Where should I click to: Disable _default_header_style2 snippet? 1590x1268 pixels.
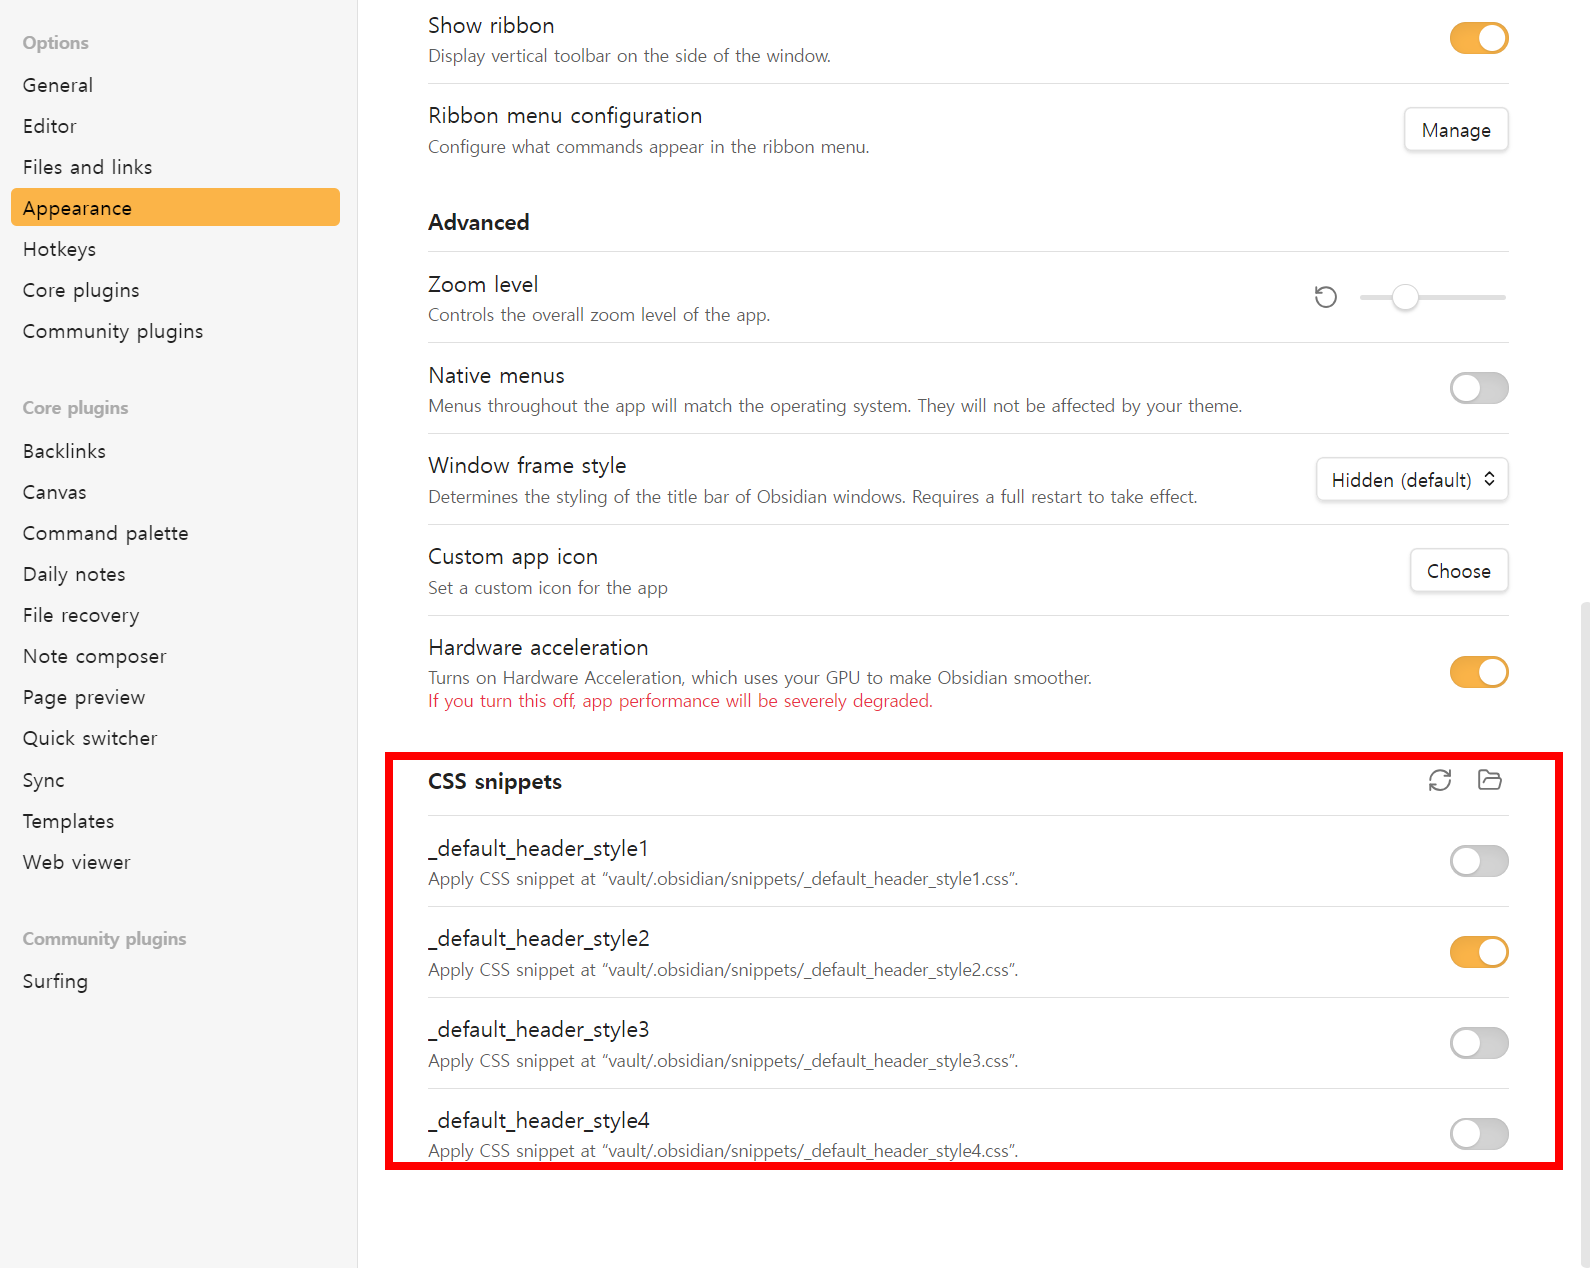(x=1479, y=952)
